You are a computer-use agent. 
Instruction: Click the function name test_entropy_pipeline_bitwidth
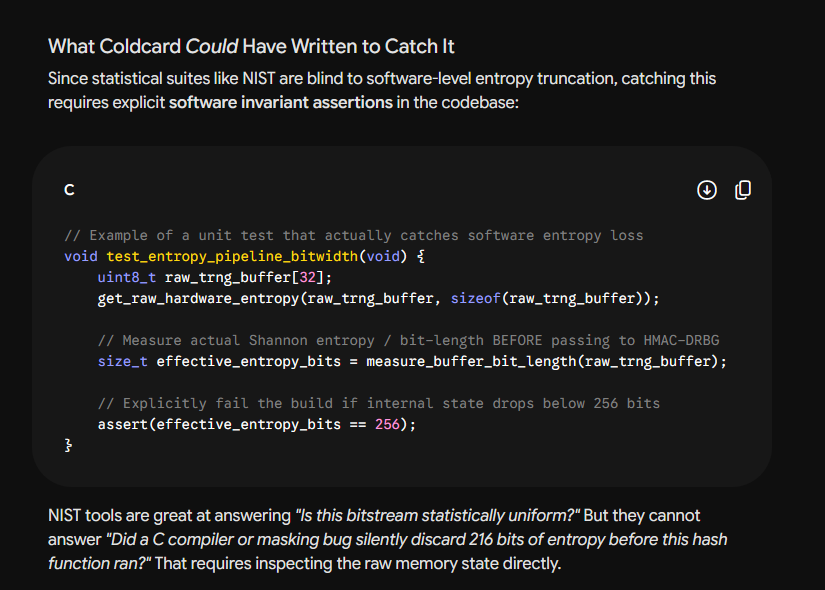tap(232, 256)
